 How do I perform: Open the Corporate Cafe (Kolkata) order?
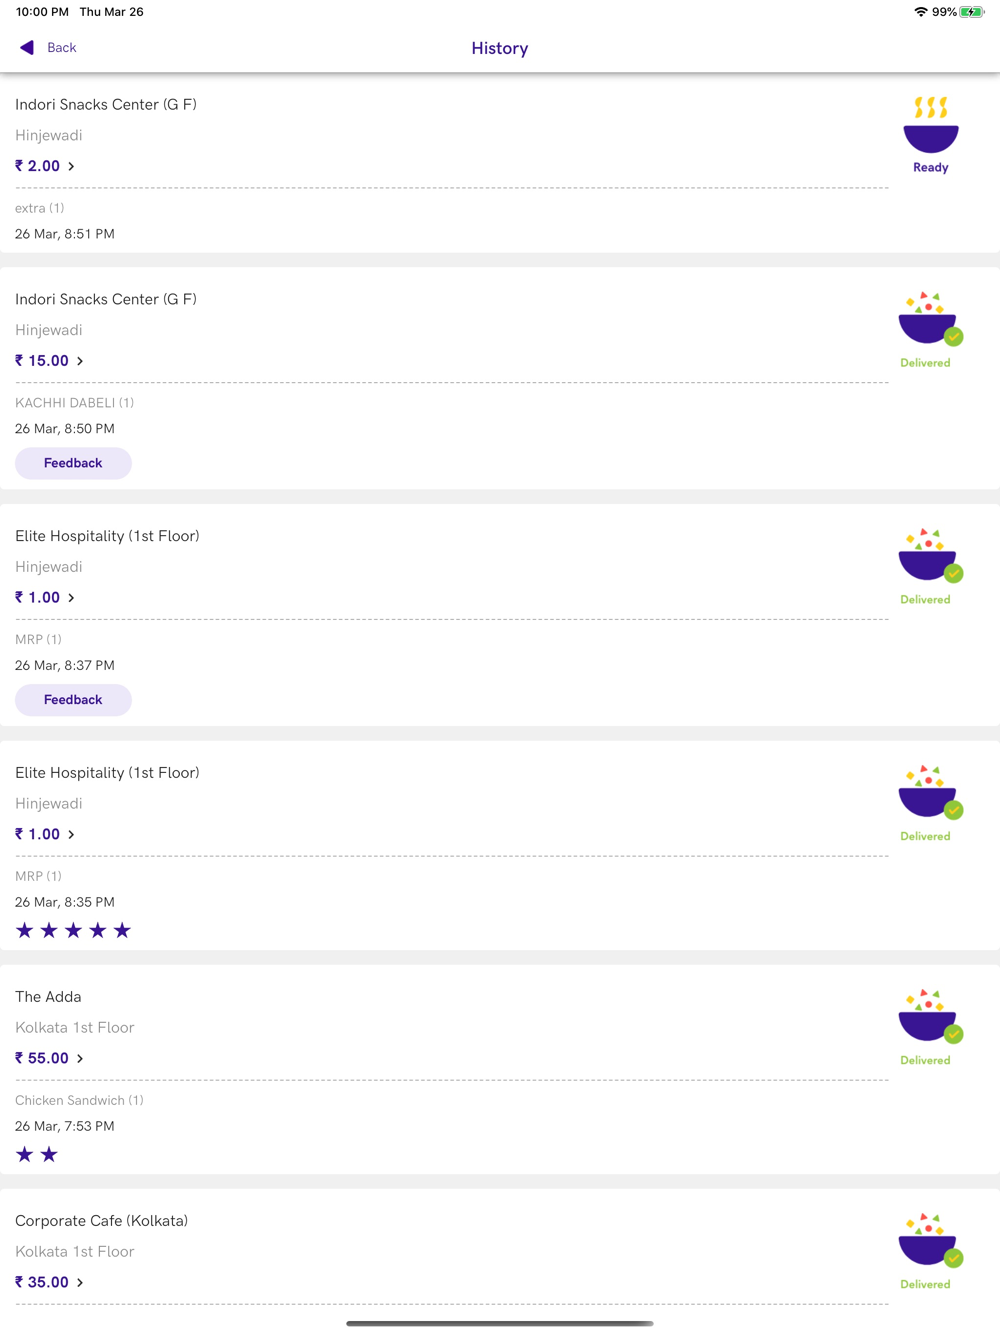[x=101, y=1221]
